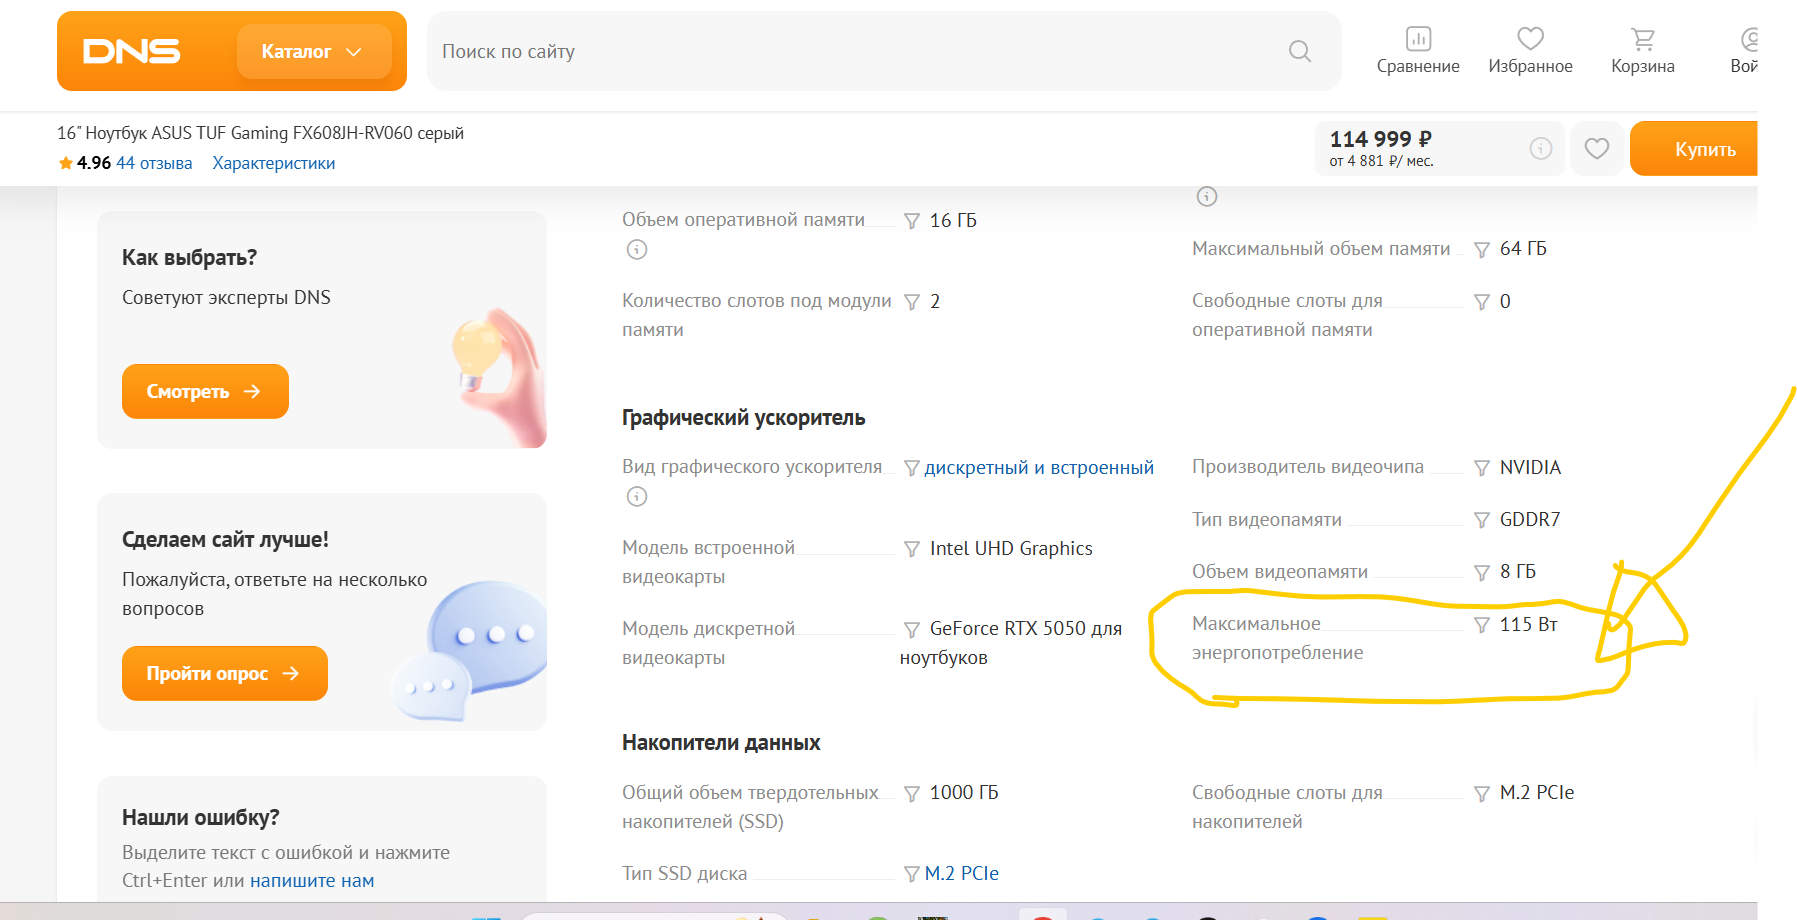This screenshot has height=920, width=1797.
Task: Jump to the Характеристики section
Action: (274, 163)
